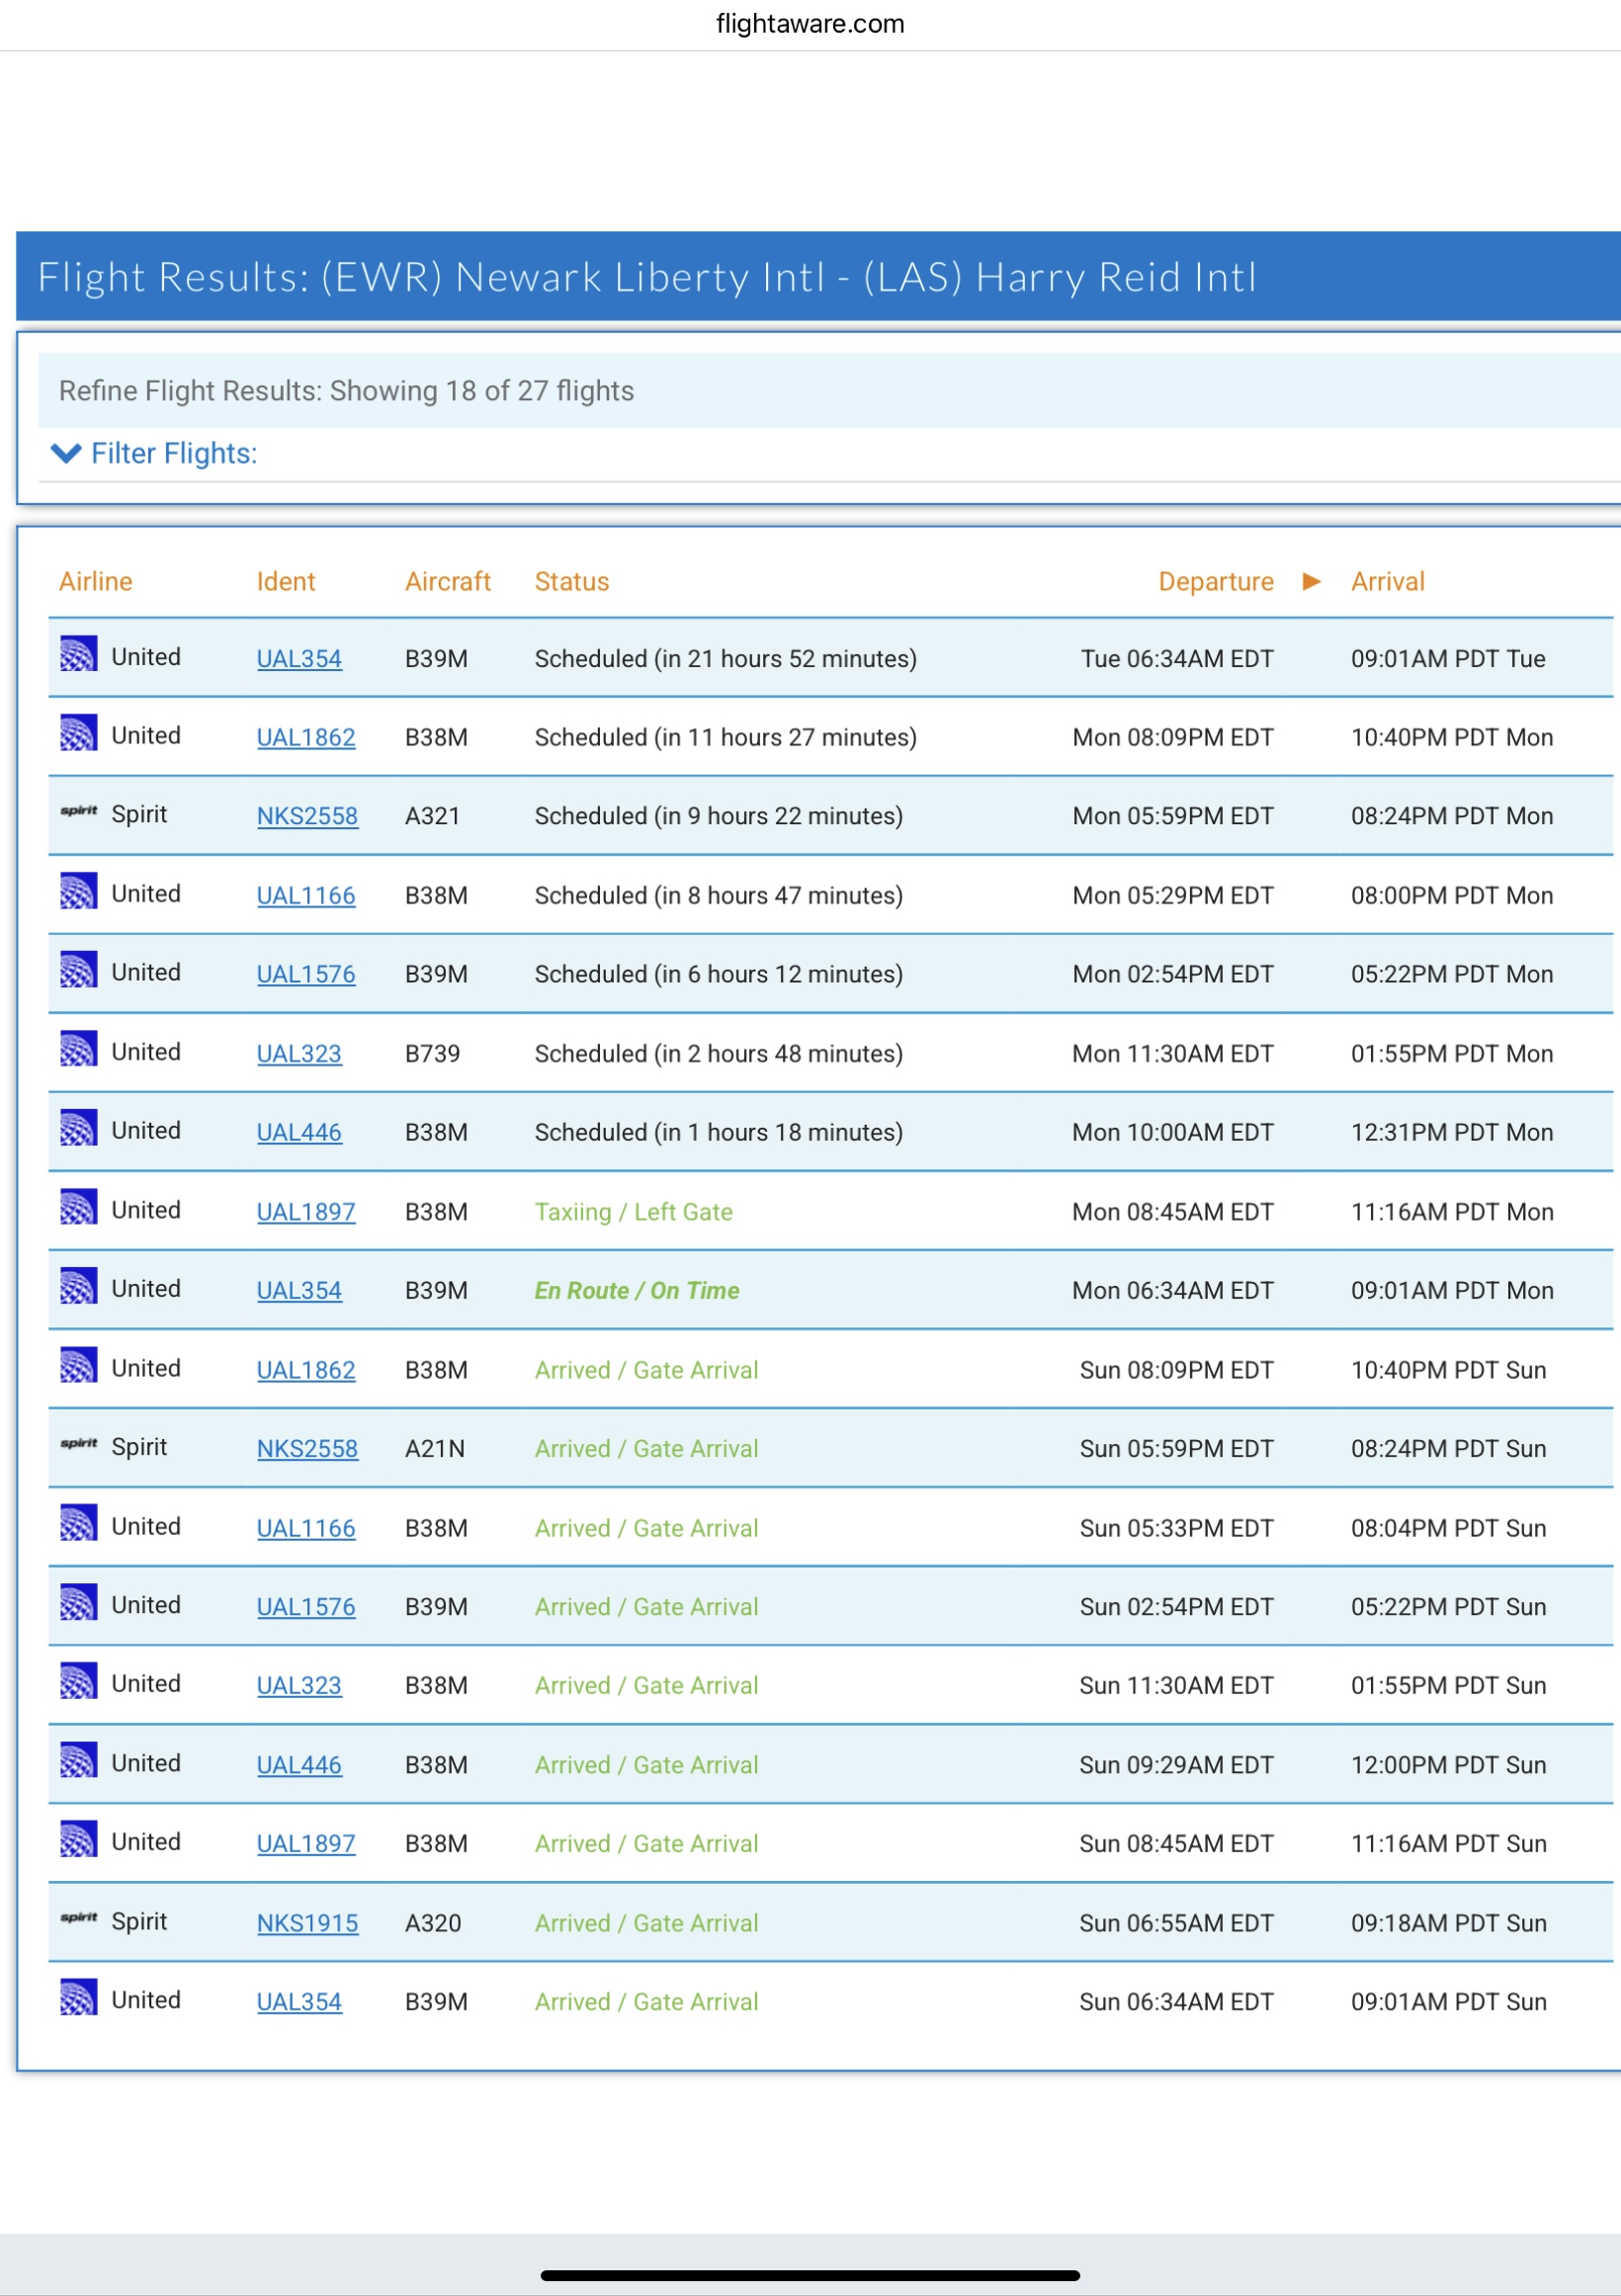
Task: Sort by the Ident column header
Action: pyautogui.click(x=286, y=582)
